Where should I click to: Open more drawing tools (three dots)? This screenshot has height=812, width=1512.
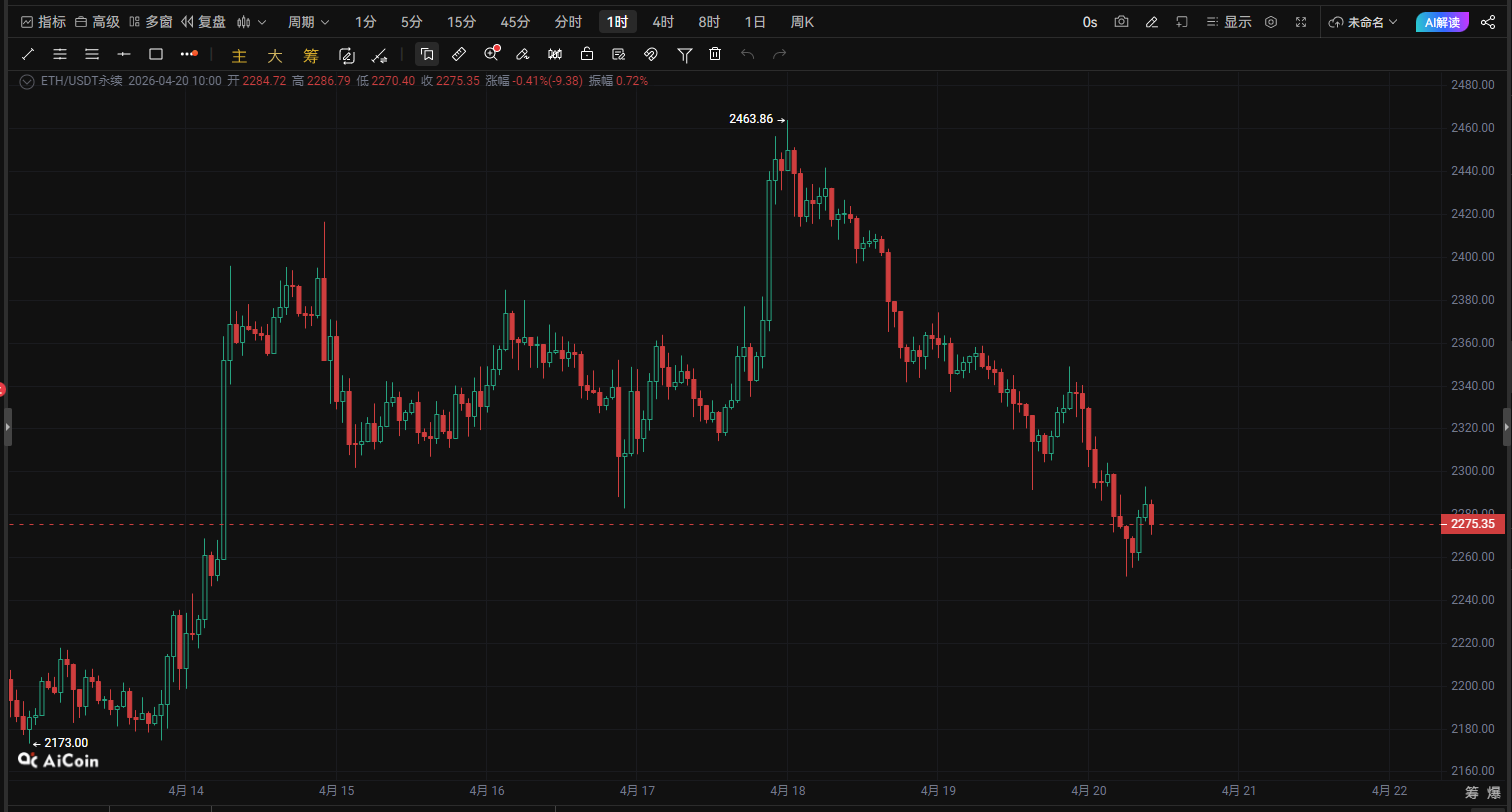pos(188,54)
